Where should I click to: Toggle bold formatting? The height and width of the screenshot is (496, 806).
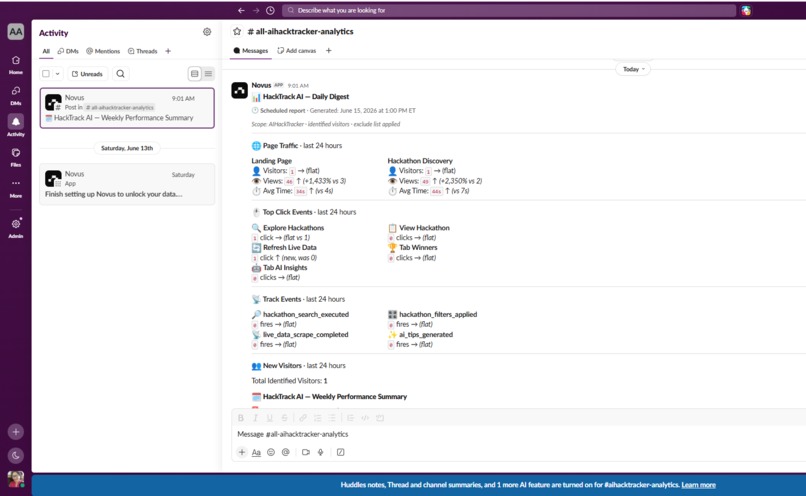pyautogui.click(x=241, y=418)
